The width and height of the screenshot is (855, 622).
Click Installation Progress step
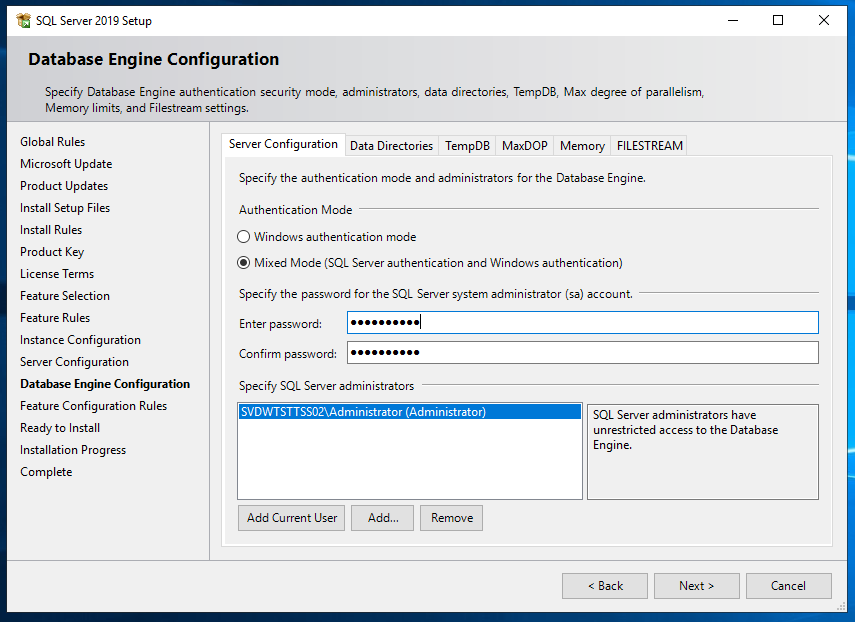tap(73, 450)
